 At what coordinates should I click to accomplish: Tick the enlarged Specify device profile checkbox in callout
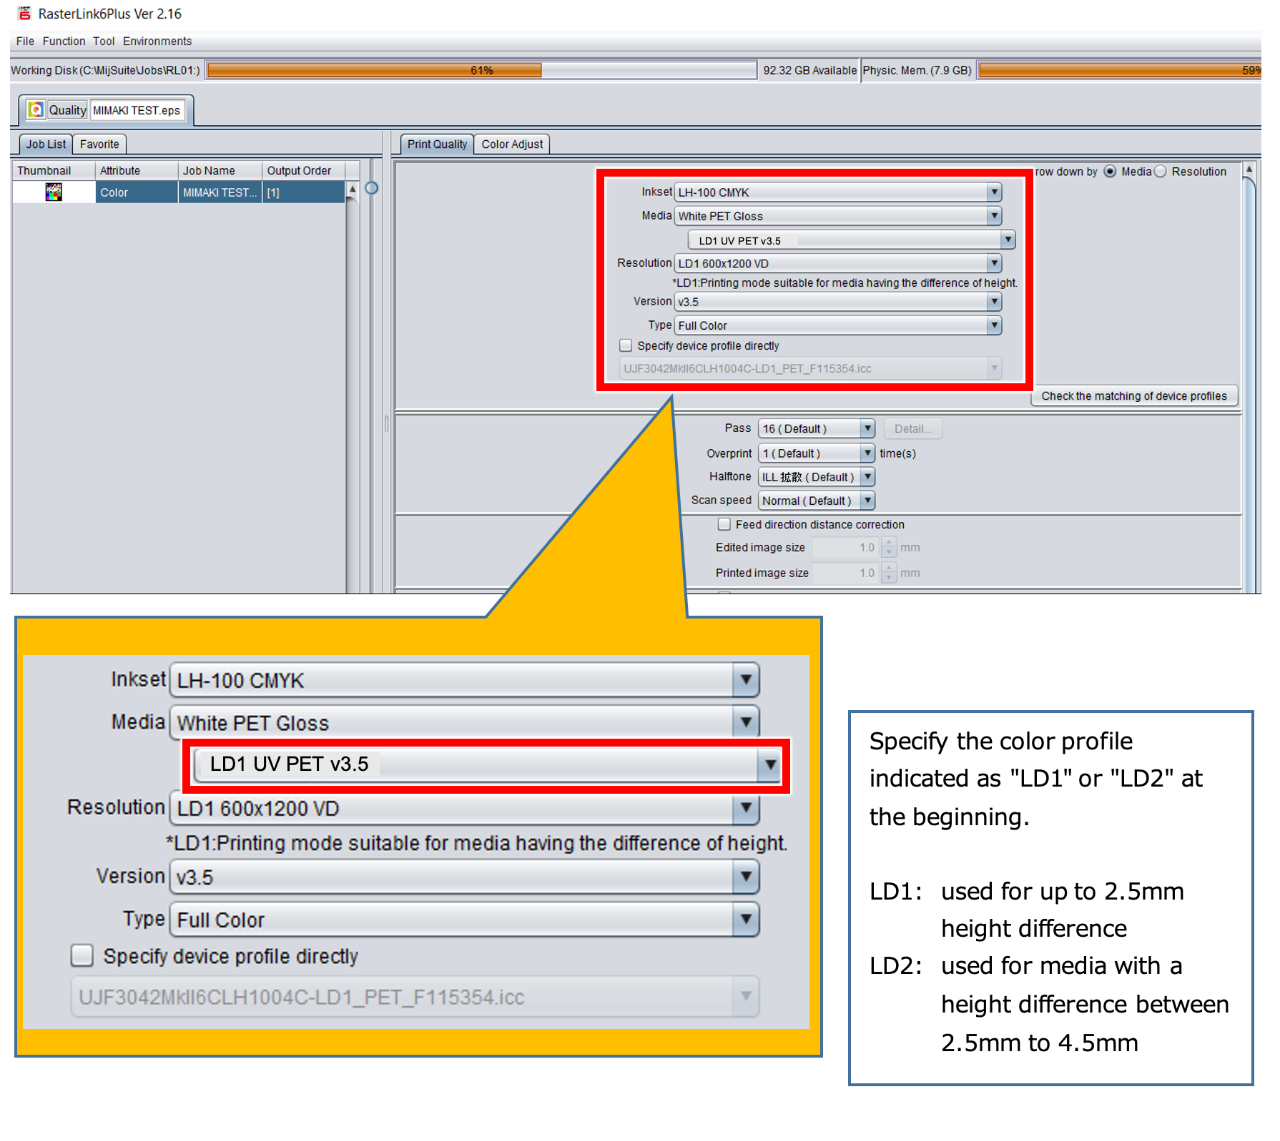(82, 955)
